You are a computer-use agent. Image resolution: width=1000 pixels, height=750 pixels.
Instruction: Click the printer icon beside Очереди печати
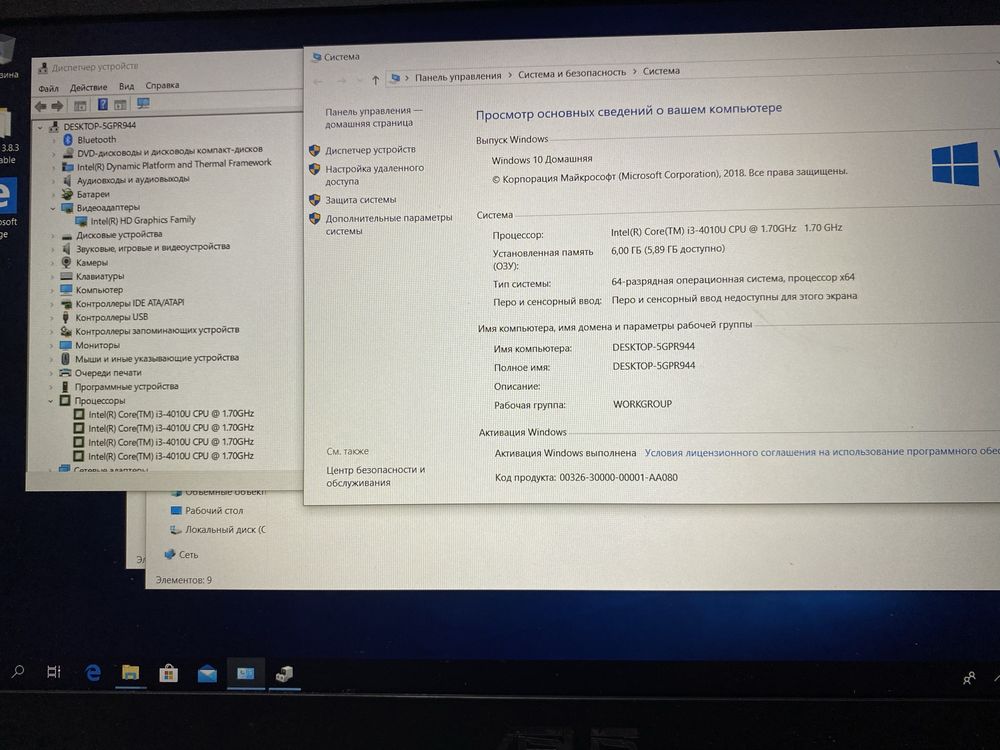tap(65, 372)
